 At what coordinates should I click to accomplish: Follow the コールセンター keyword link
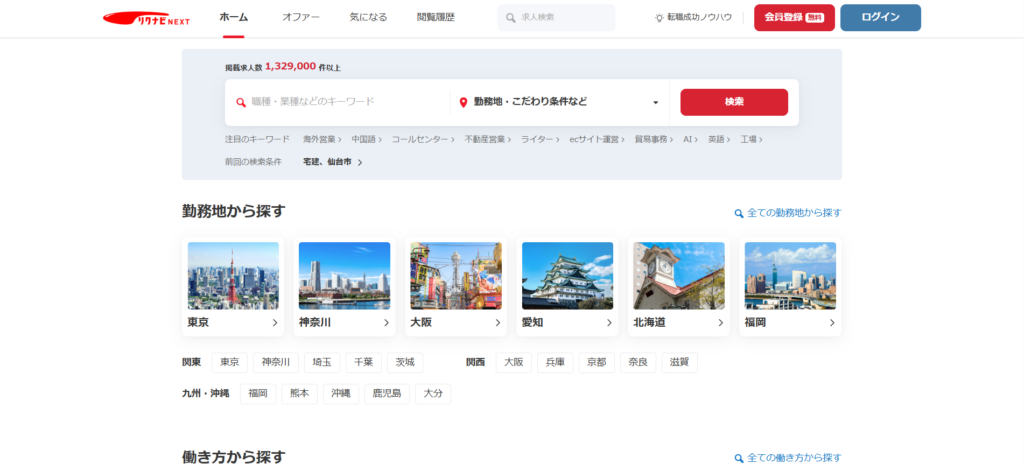[x=421, y=139]
